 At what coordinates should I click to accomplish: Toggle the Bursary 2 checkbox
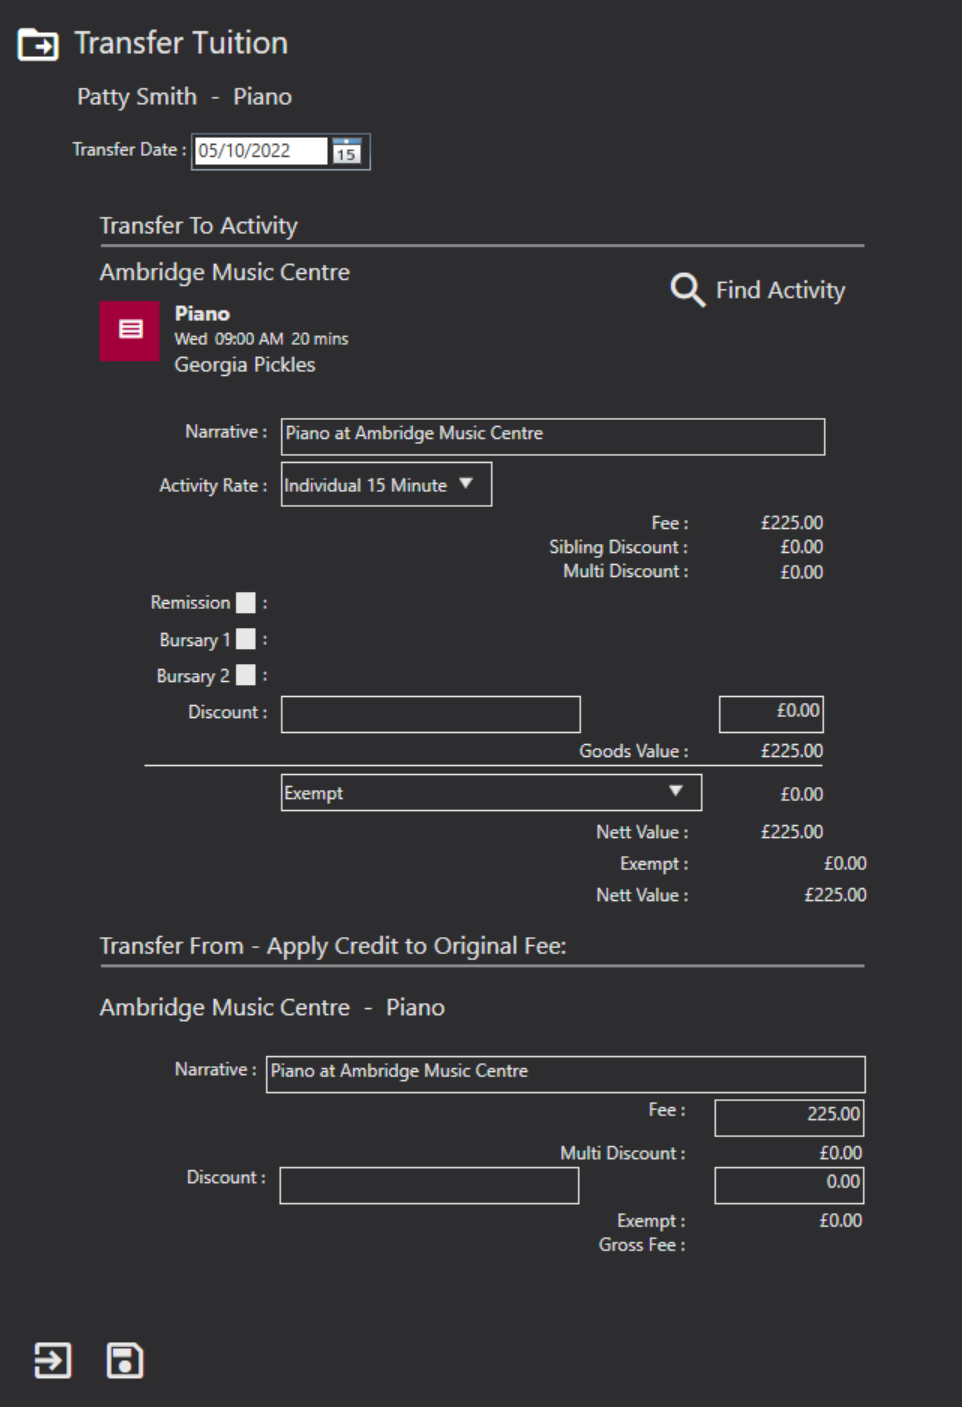pyautogui.click(x=245, y=676)
